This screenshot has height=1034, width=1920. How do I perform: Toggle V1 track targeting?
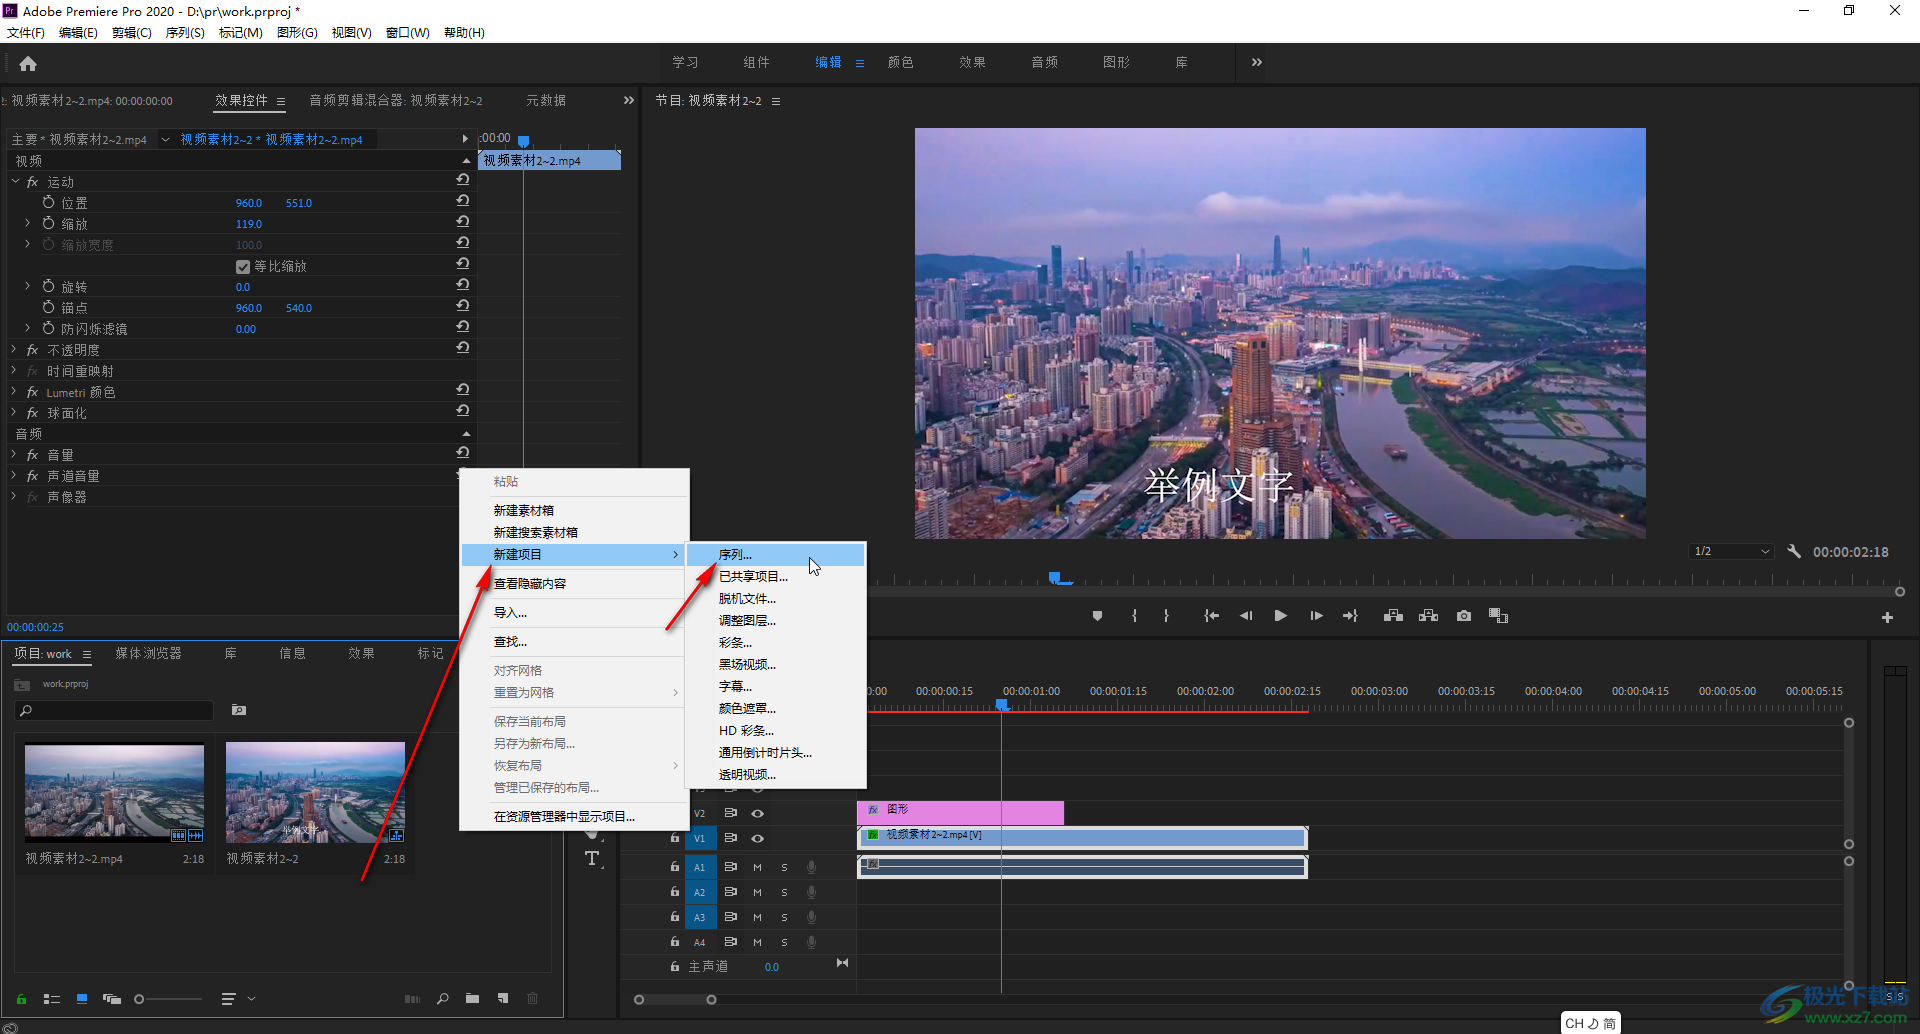(x=700, y=838)
